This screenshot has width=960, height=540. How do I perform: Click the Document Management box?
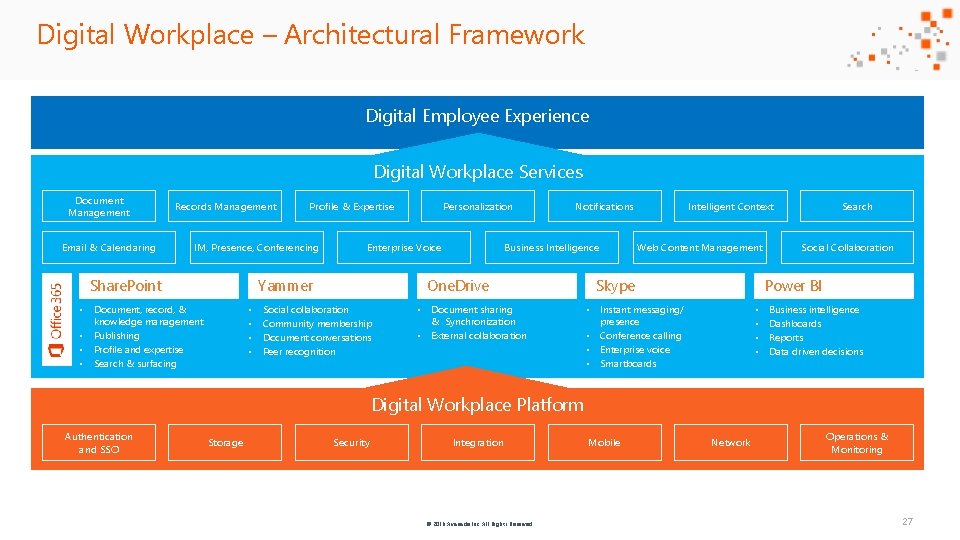[x=99, y=206]
